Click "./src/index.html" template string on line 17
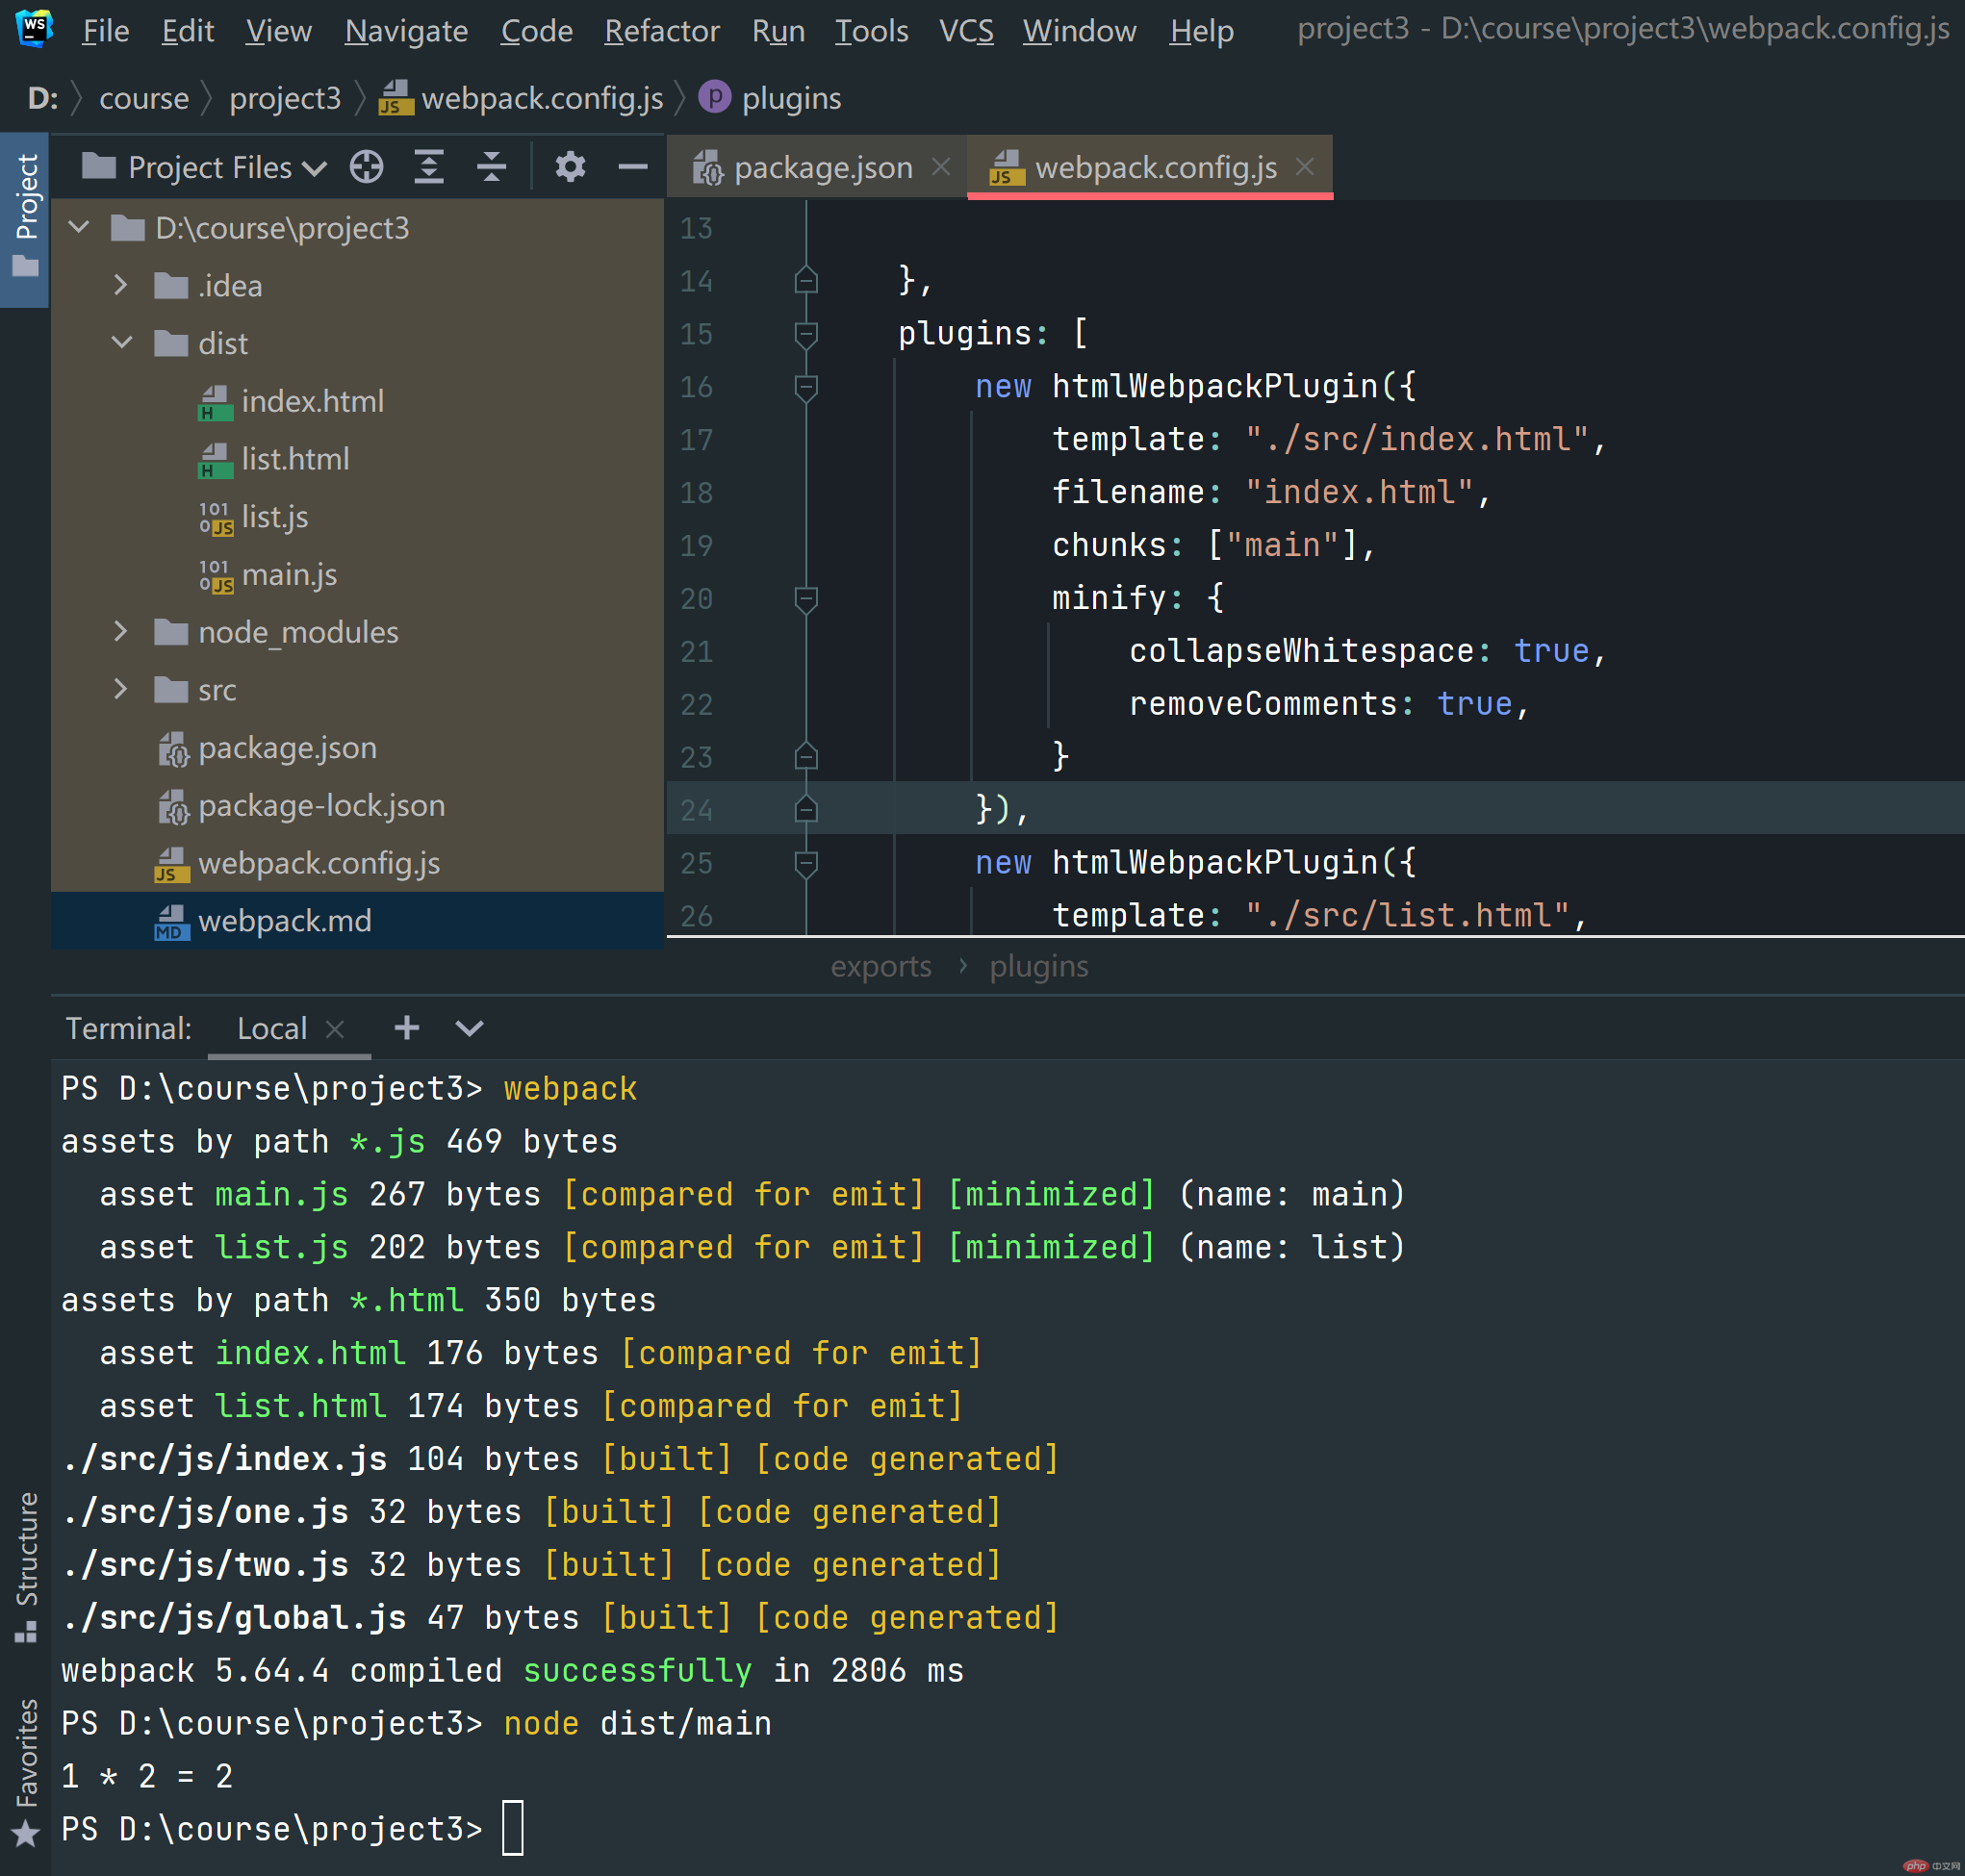1965x1876 pixels. point(1416,439)
